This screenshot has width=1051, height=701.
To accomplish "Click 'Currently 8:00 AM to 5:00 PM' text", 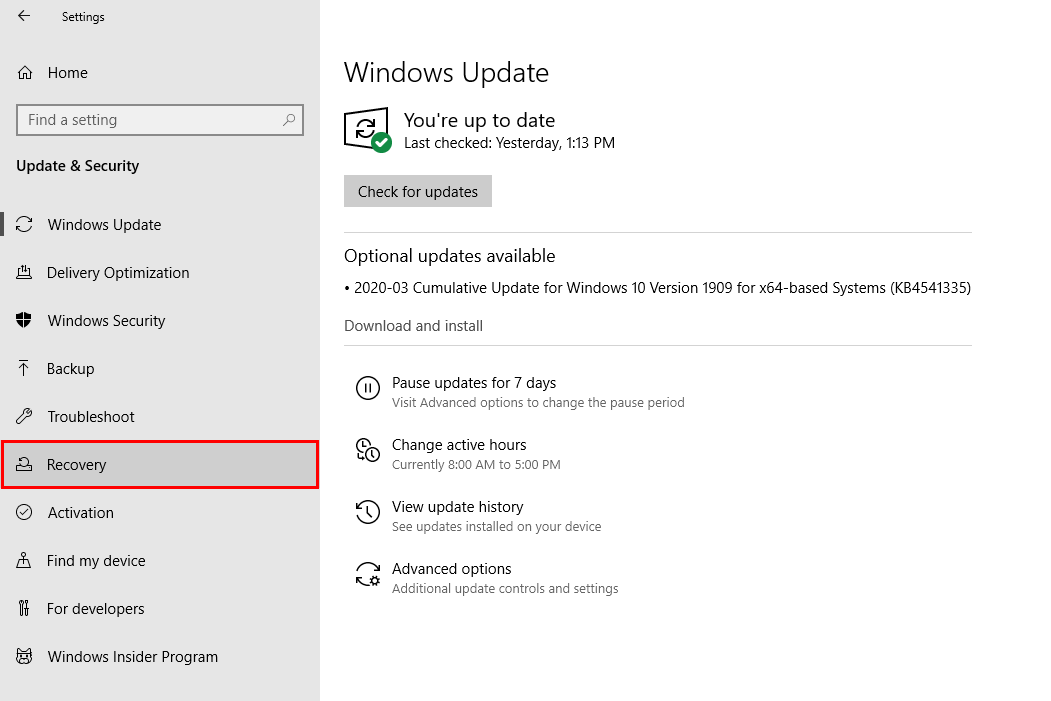I will coord(476,464).
